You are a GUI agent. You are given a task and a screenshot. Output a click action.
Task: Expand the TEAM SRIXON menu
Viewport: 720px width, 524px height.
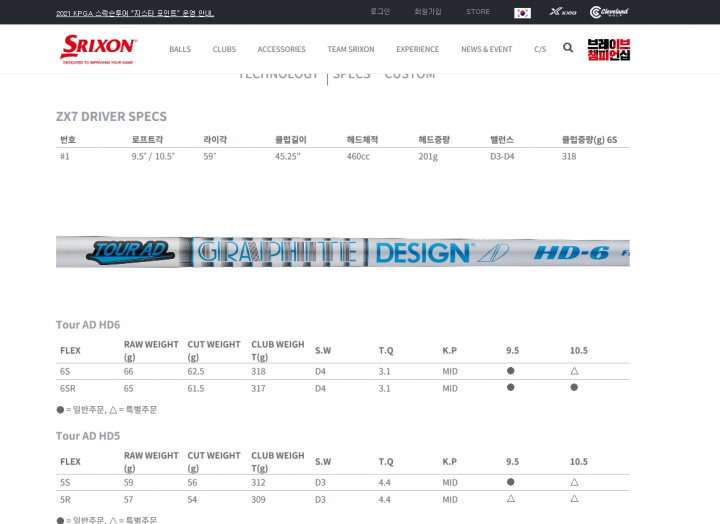pyautogui.click(x=351, y=49)
